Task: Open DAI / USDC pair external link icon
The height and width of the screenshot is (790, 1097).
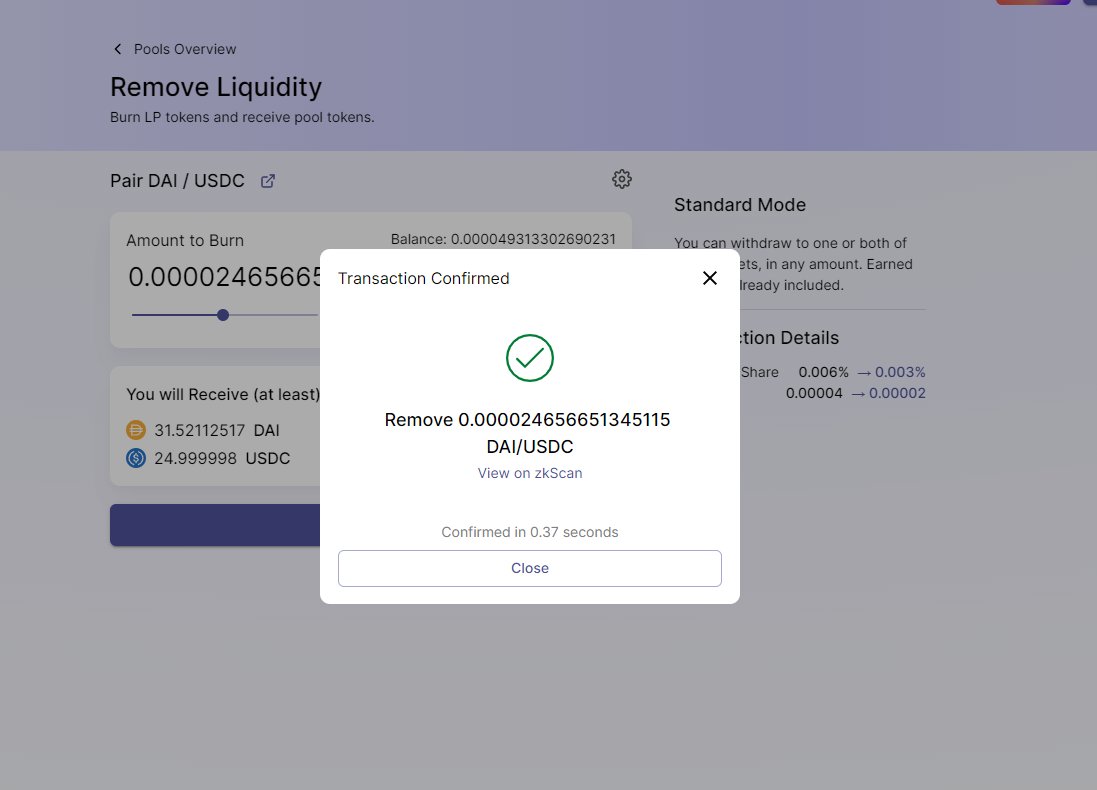Action: tap(268, 181)
